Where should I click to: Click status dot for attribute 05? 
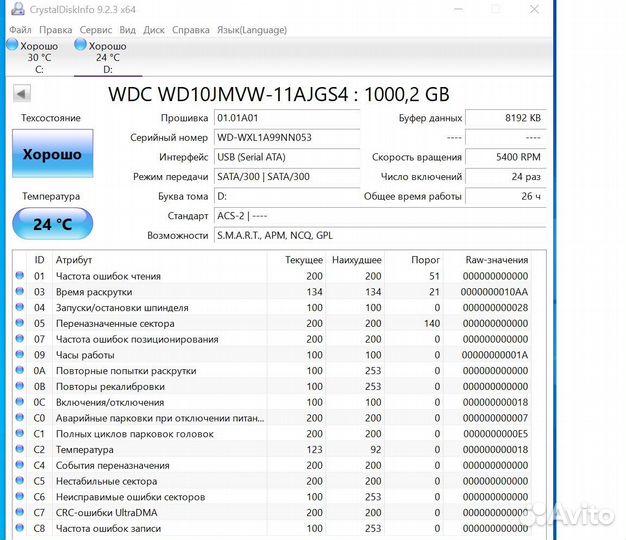(x=20, y=322)
